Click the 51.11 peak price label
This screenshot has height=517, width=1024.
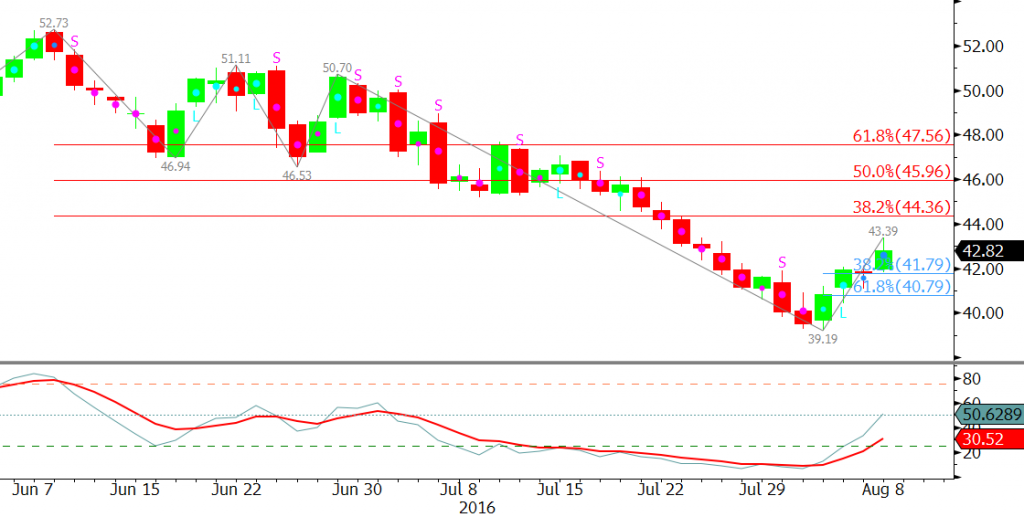pos(236,58)
